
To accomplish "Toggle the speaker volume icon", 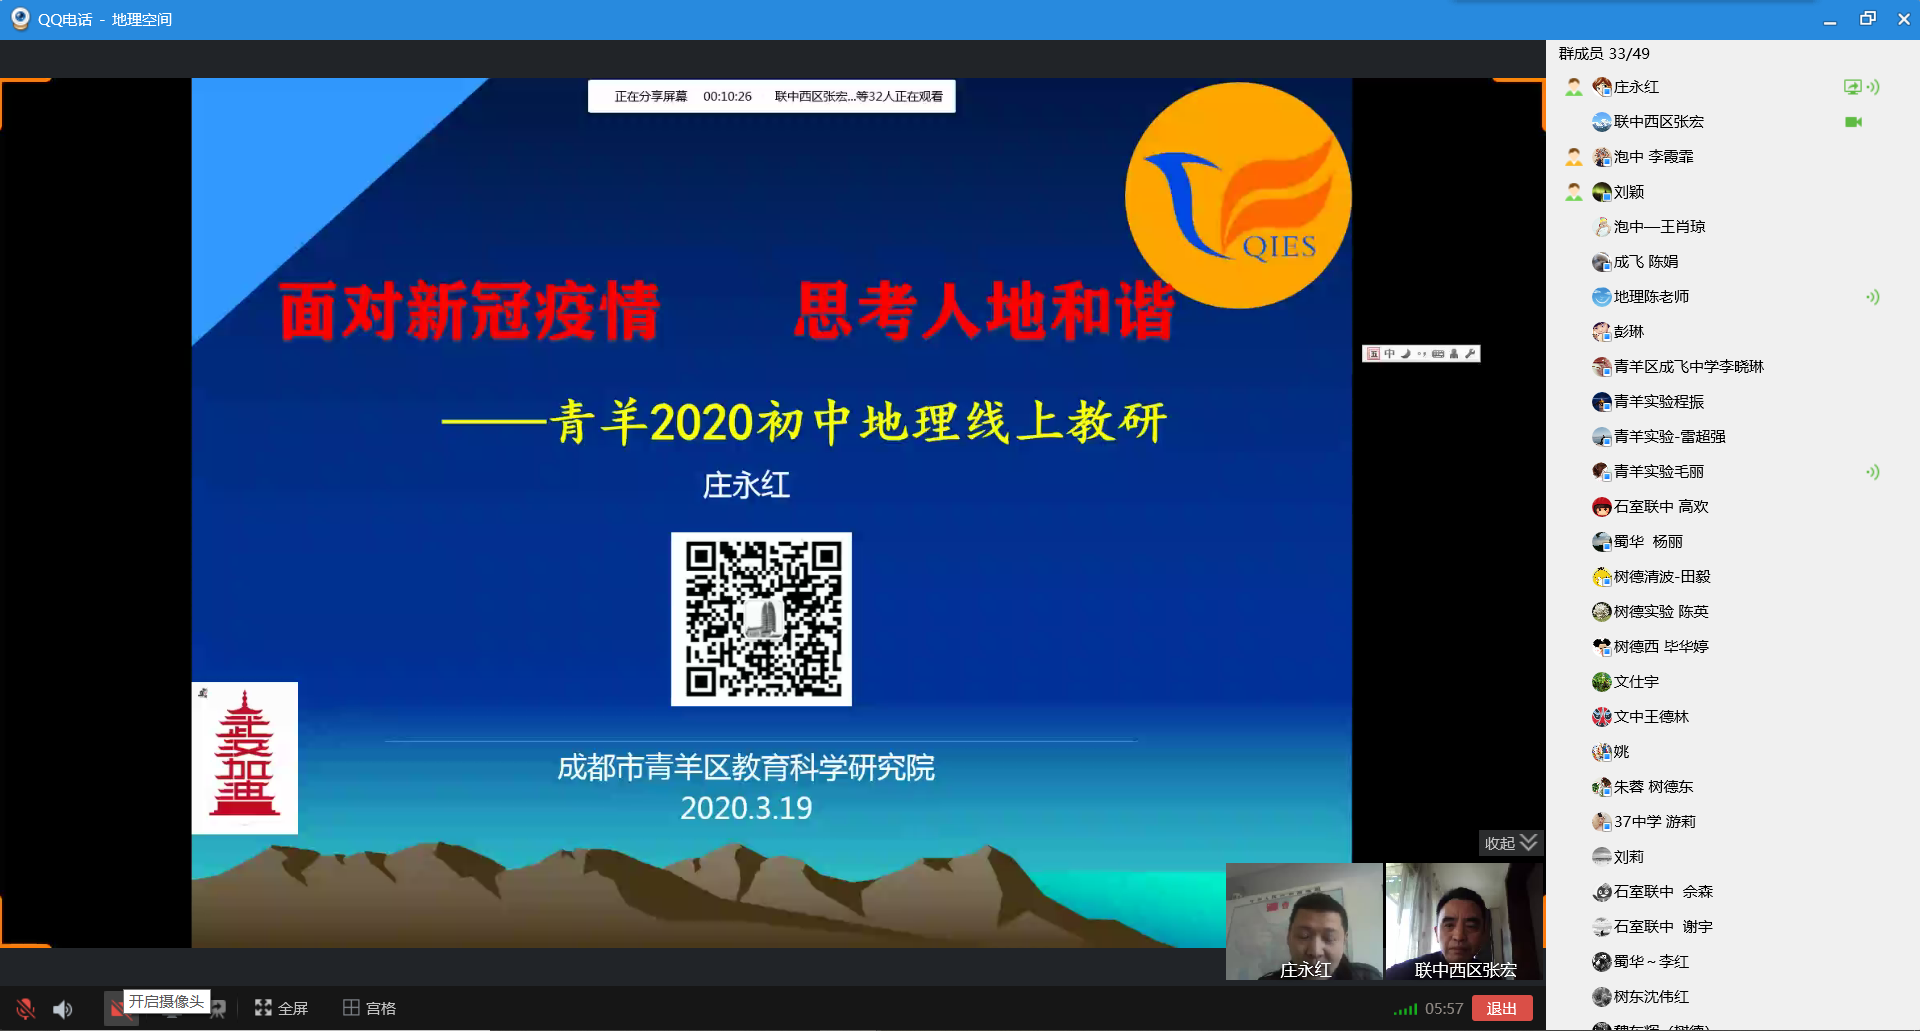I will (63, 1009).
